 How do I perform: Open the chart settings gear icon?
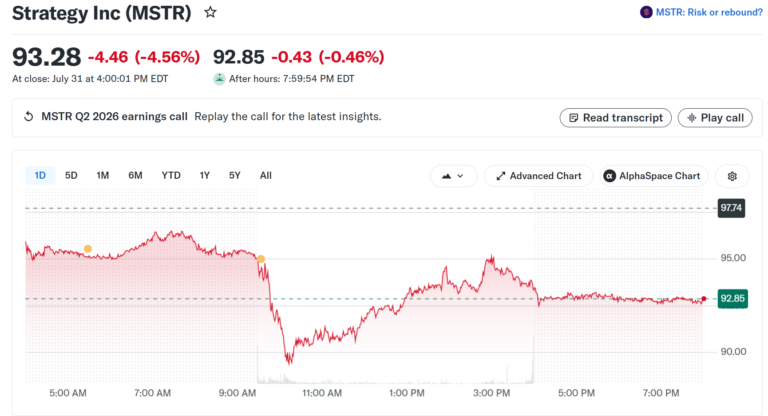[x=732, y=176]
